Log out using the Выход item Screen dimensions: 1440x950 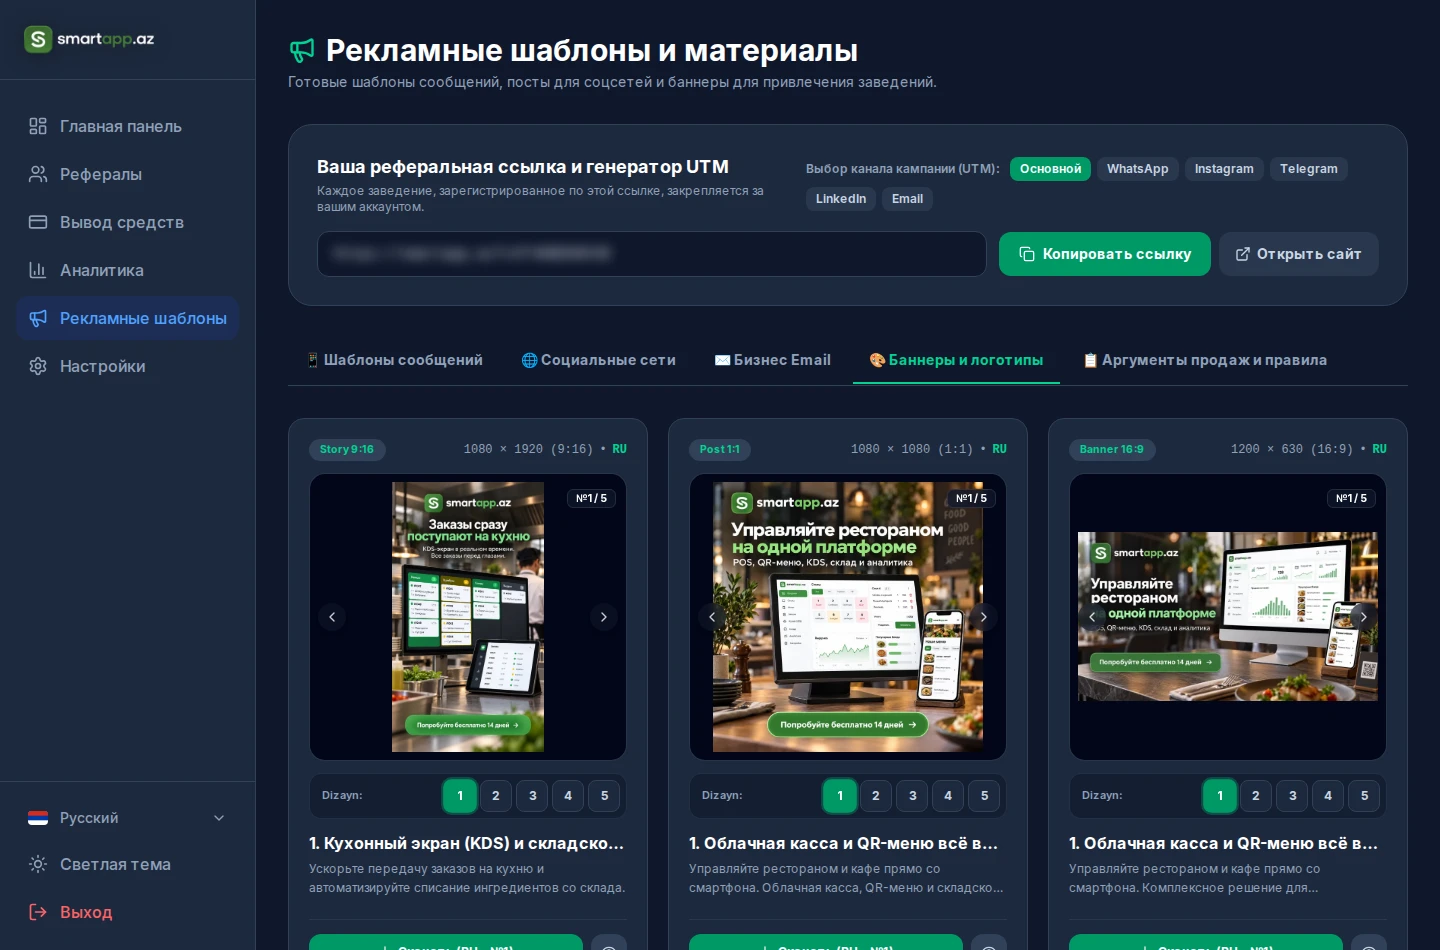point(128,912)
